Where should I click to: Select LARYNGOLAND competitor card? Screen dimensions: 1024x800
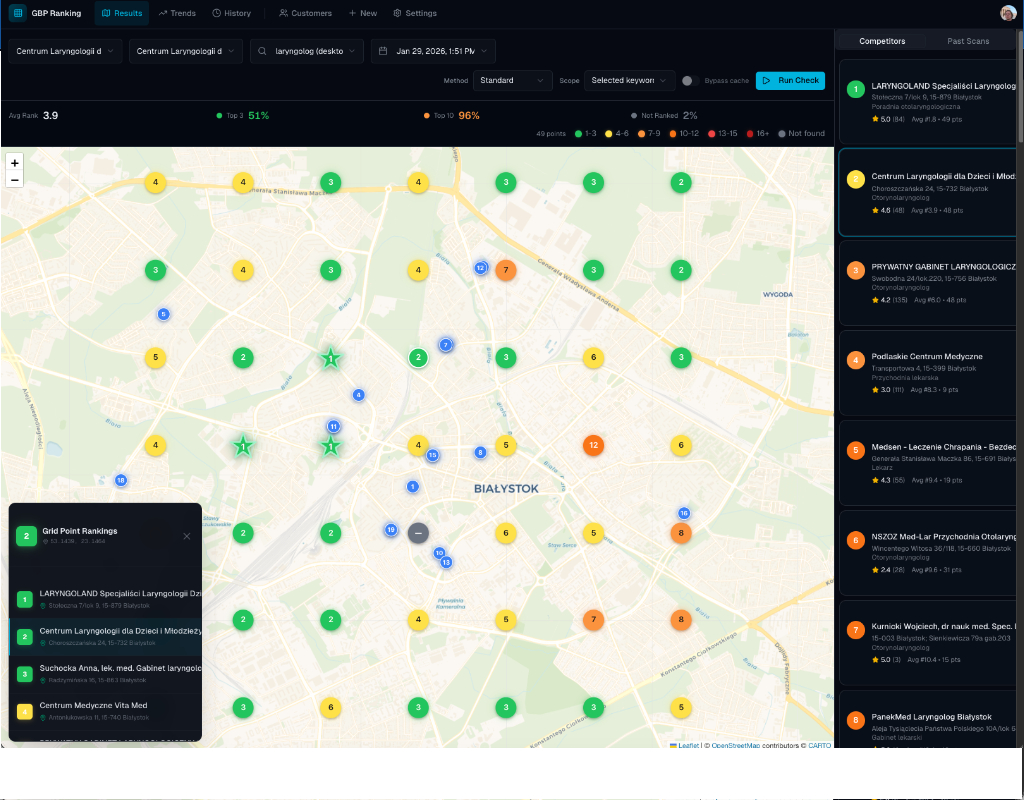tap(928, 102)
